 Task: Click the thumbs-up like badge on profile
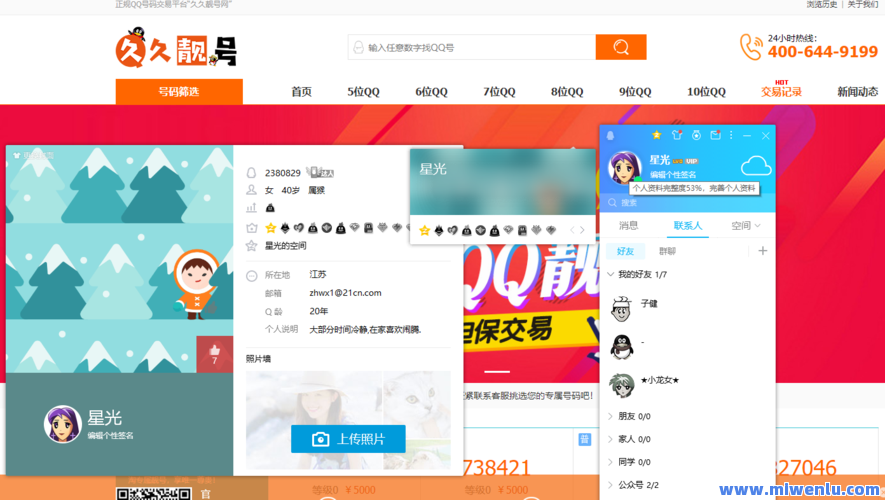tap(214, 352)
